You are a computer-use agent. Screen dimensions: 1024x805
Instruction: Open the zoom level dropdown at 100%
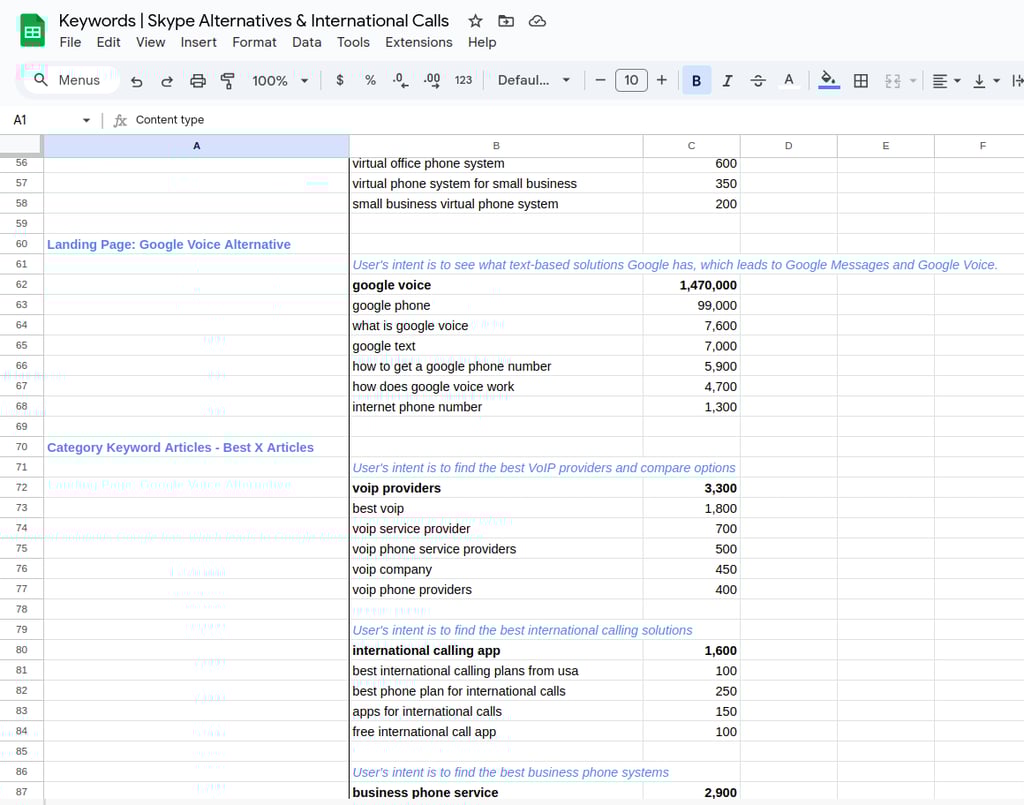coord(280,81)
